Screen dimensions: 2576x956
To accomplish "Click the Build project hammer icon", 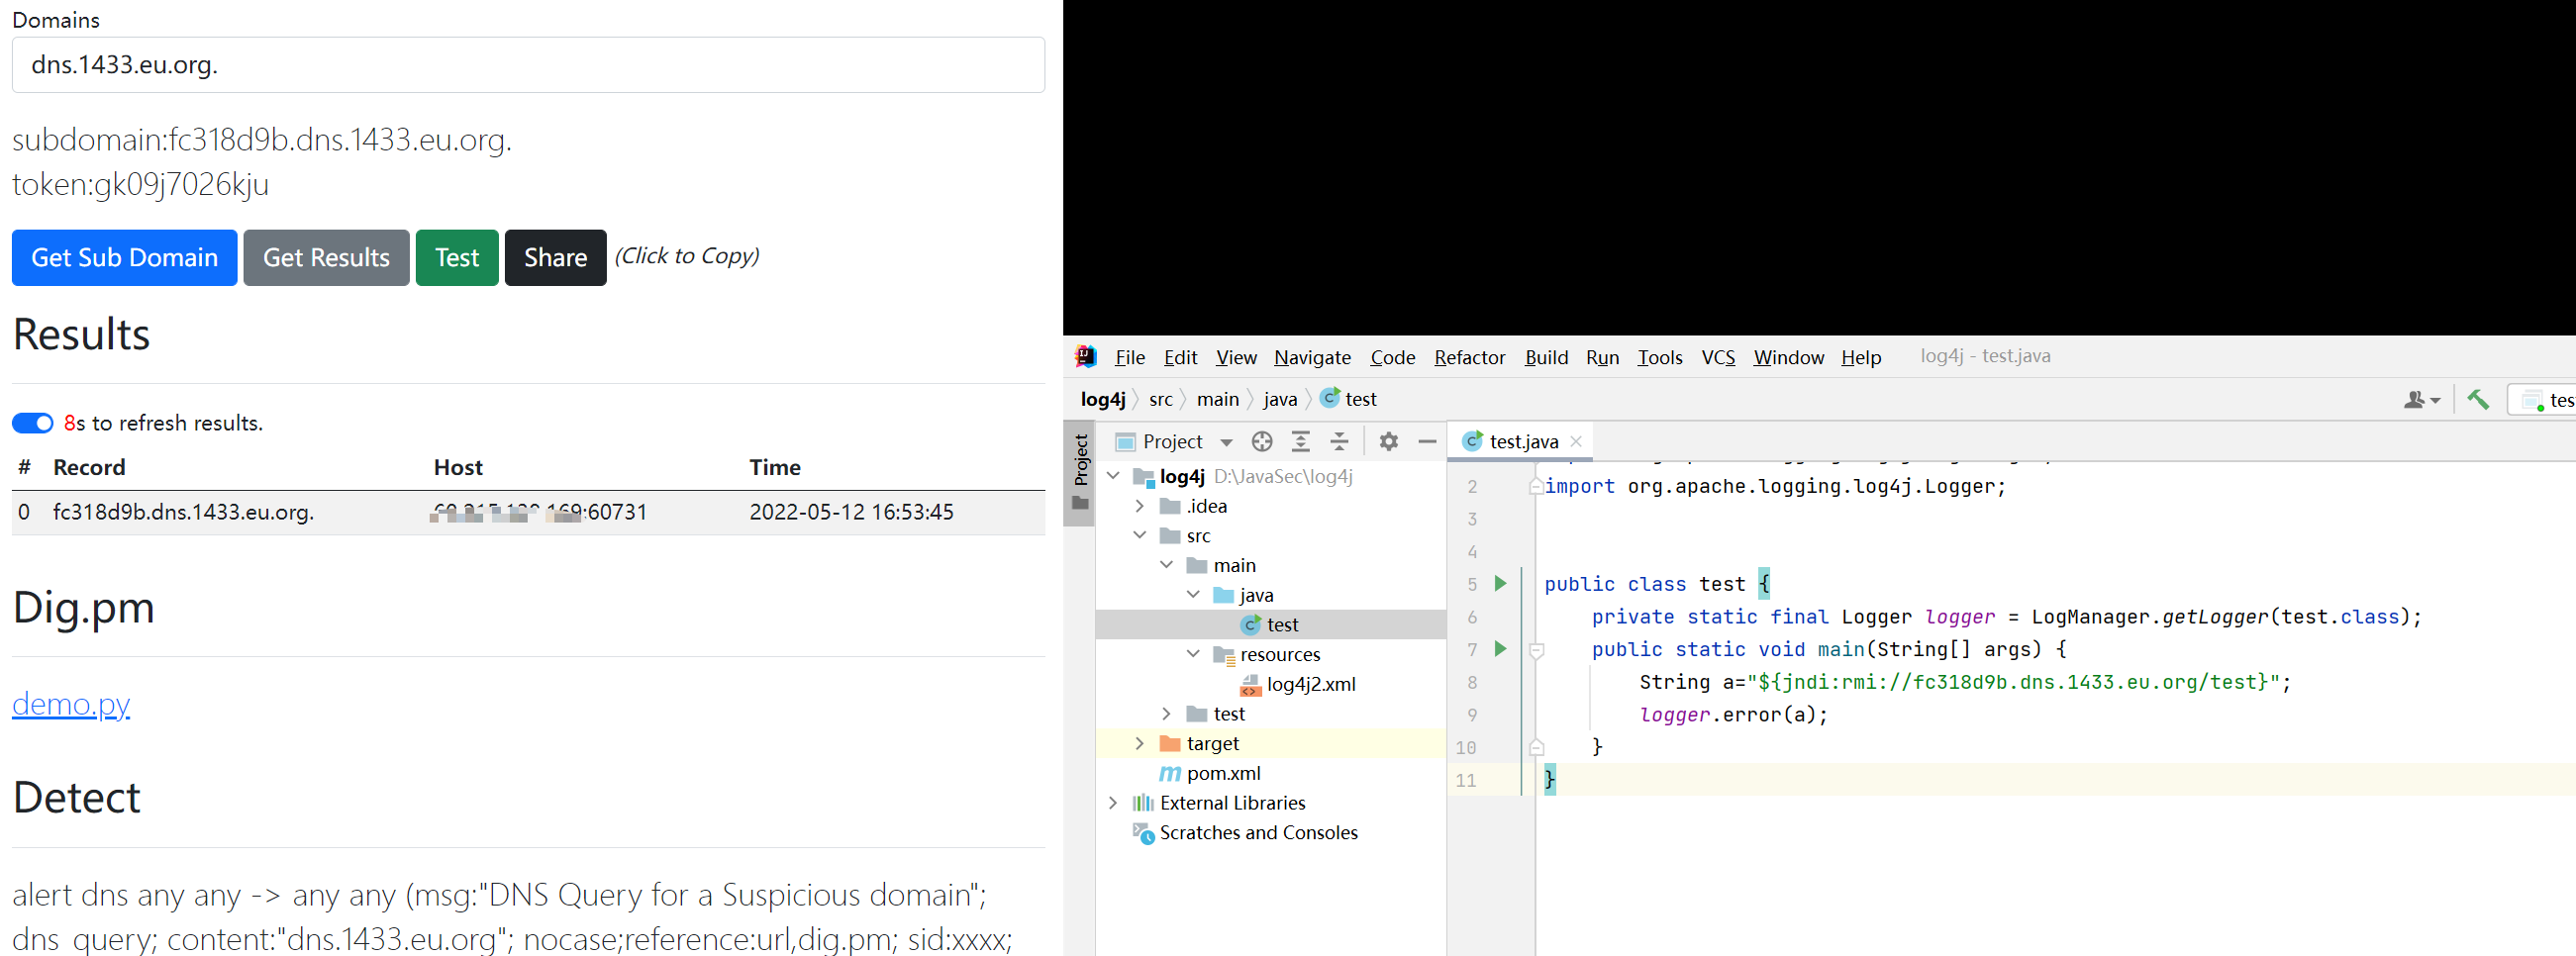I will (2477, 400).
